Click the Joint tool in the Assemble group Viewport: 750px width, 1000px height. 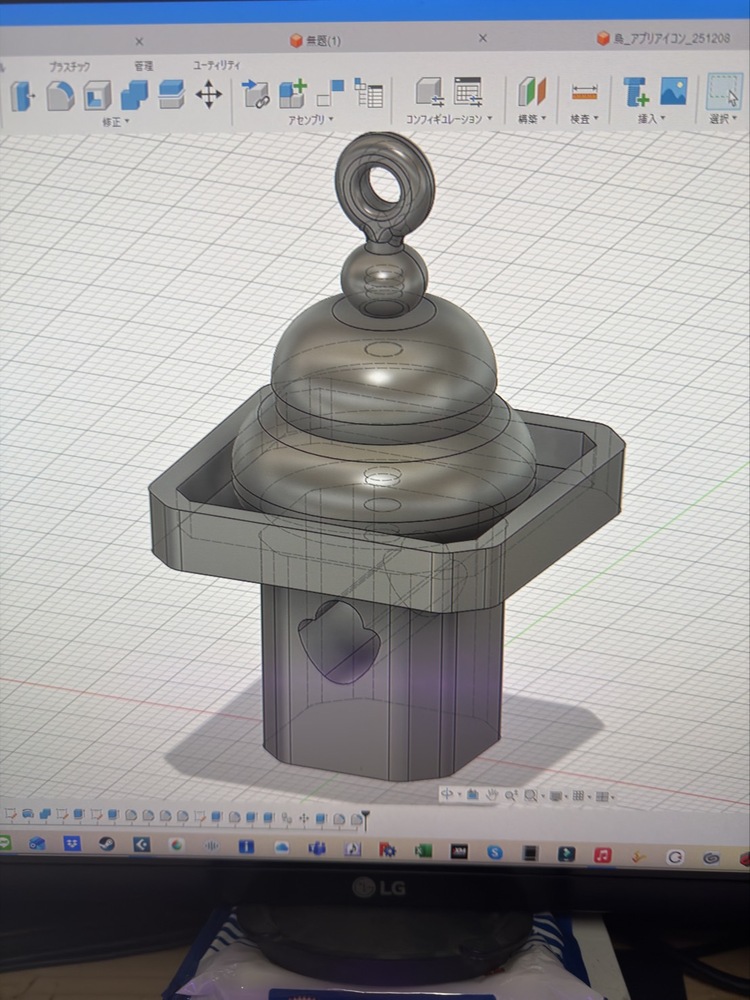[256, 95]
